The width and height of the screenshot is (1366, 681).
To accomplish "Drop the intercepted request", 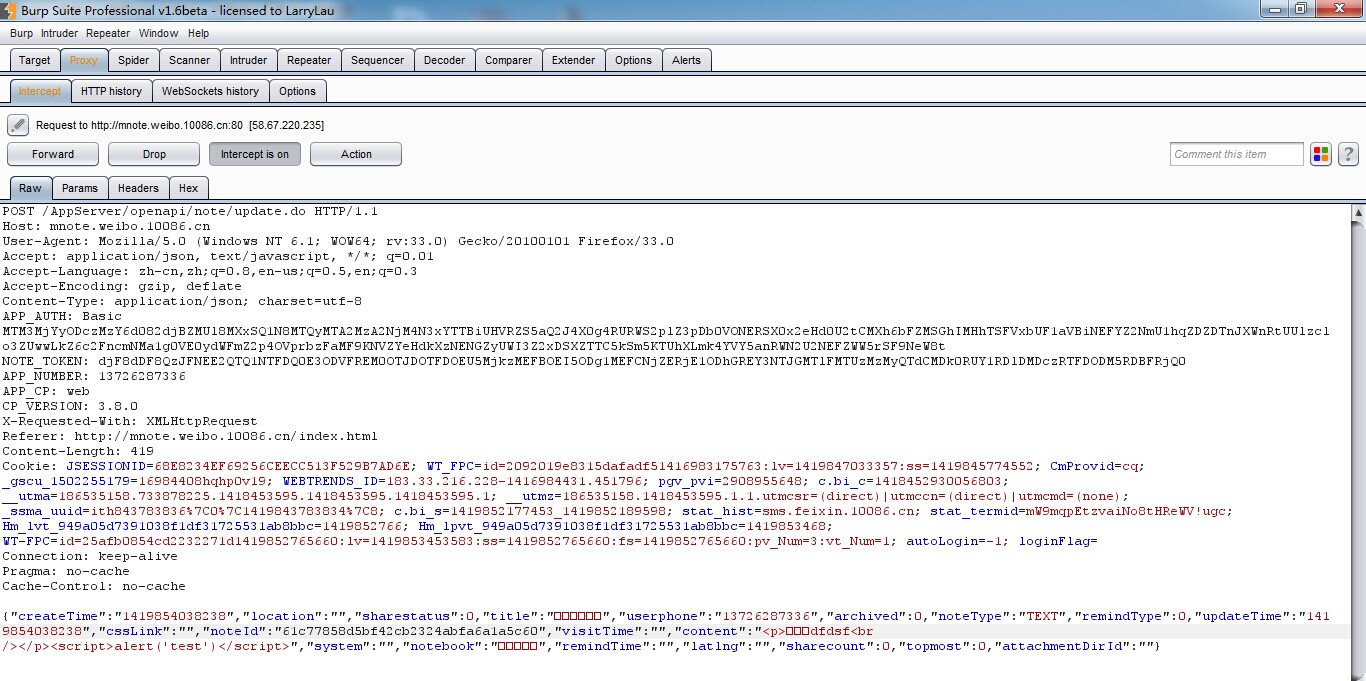I will pos(154,154).
